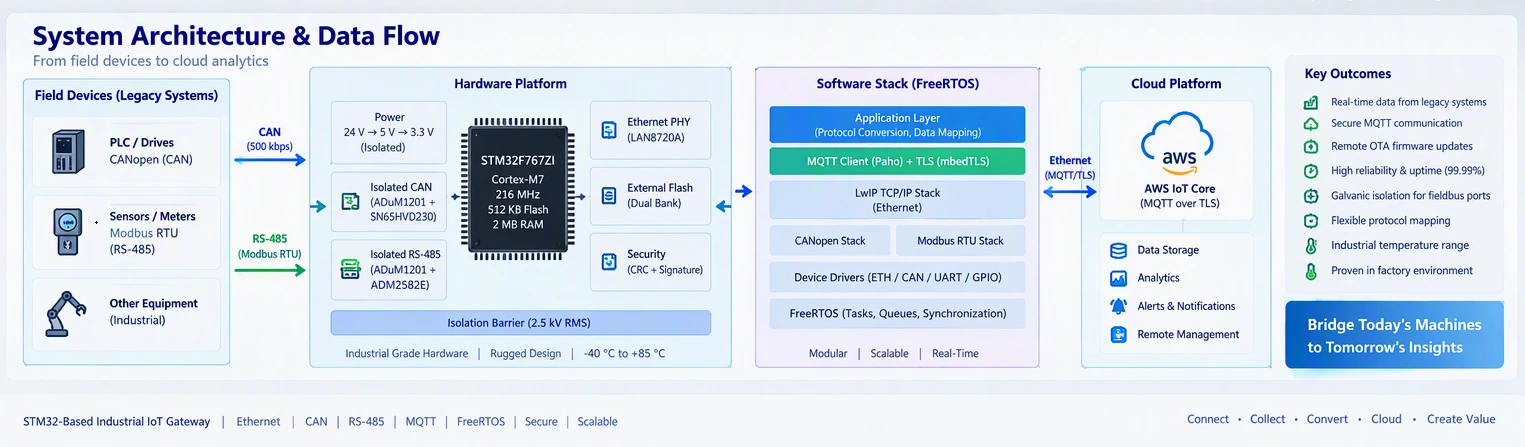Screen dimensions: 1525x447
Task: Click the Modular footer text
Action: [828, 353]
